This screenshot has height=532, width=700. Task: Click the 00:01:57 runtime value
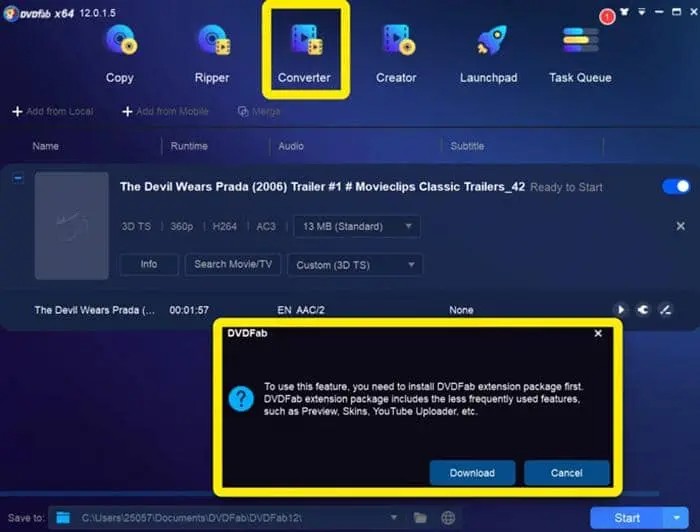(x=189, y=310)
